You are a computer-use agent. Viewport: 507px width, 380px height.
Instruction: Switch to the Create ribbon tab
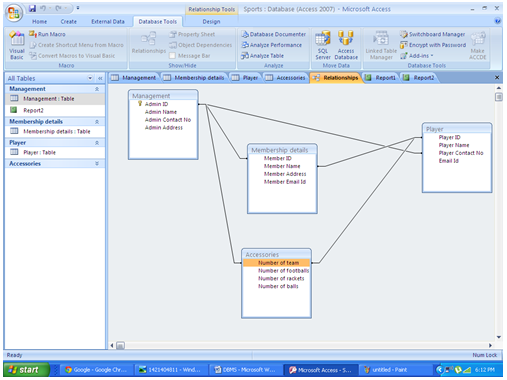click(x=69, y=22)
